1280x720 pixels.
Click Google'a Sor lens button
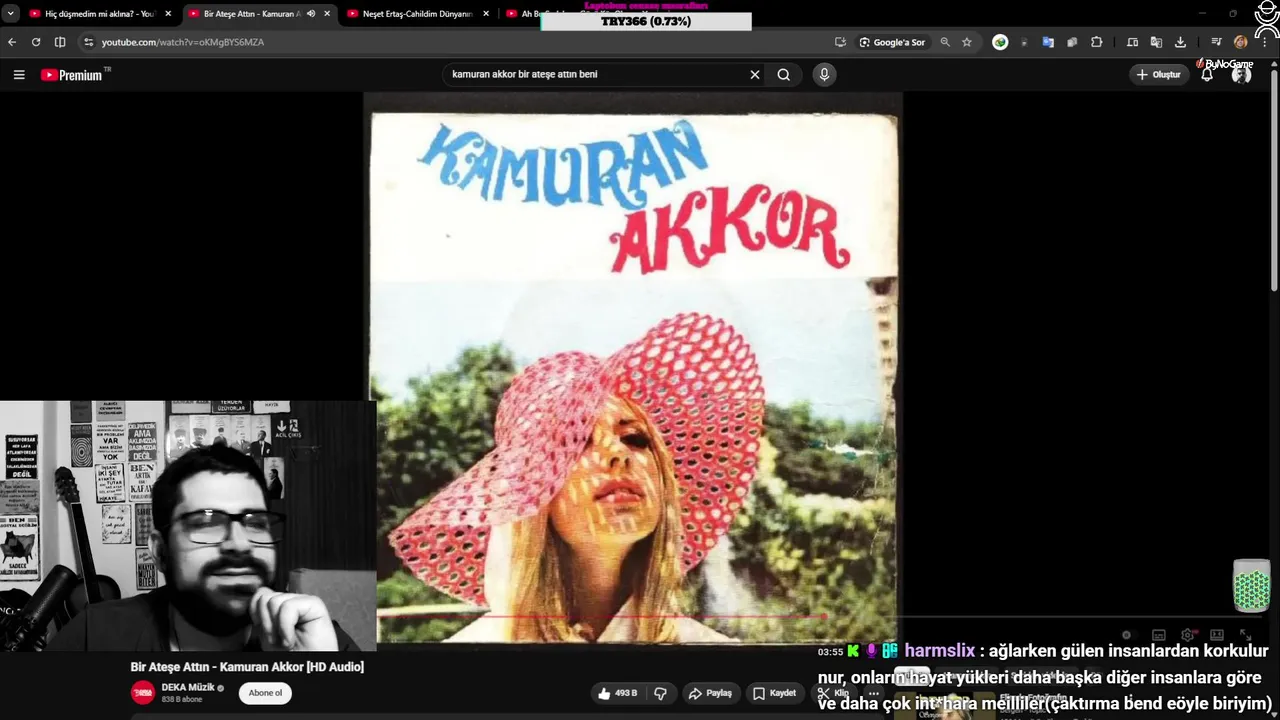892,42
